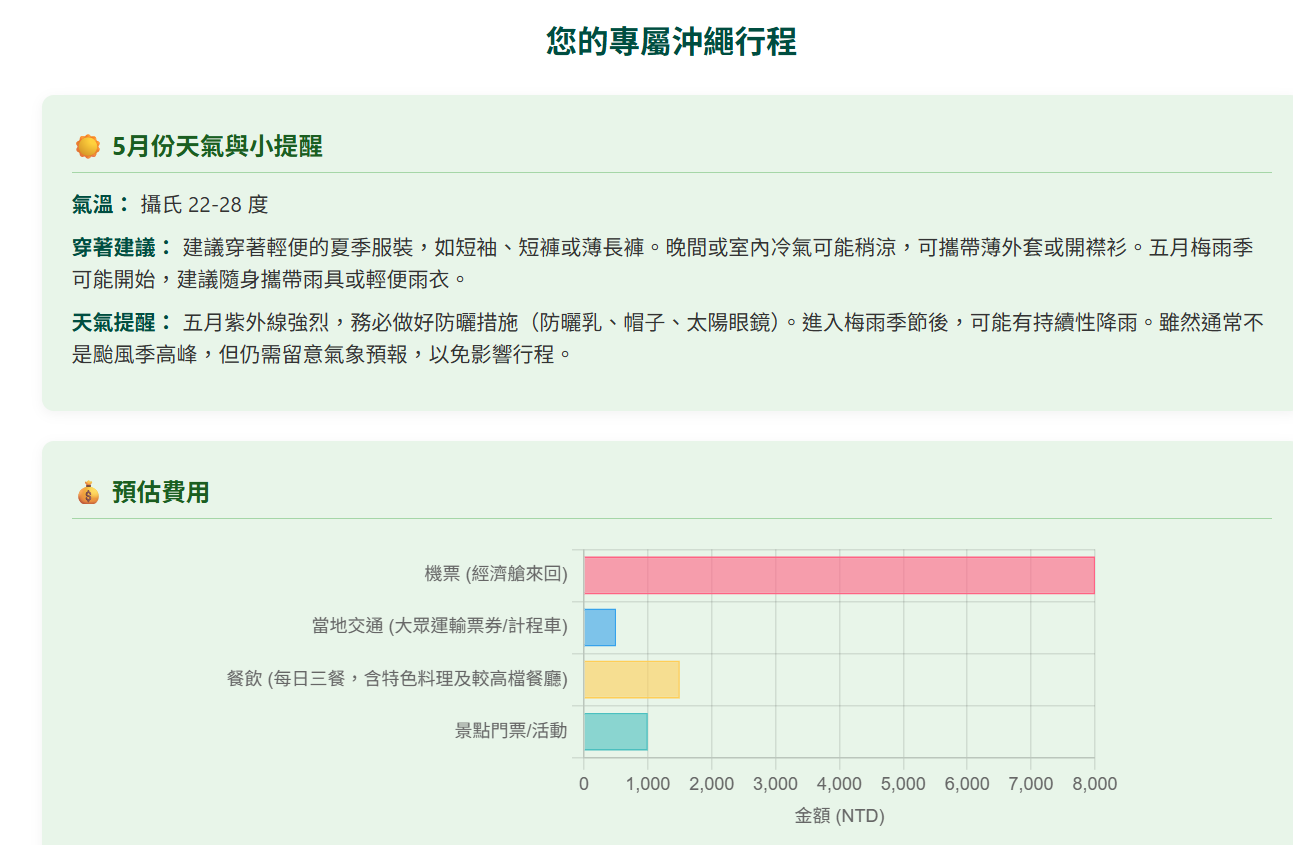Click the temperature value 攝氏 22-28 度
The width and height of the screenshot is (1293, 845).
pos(204,204)
